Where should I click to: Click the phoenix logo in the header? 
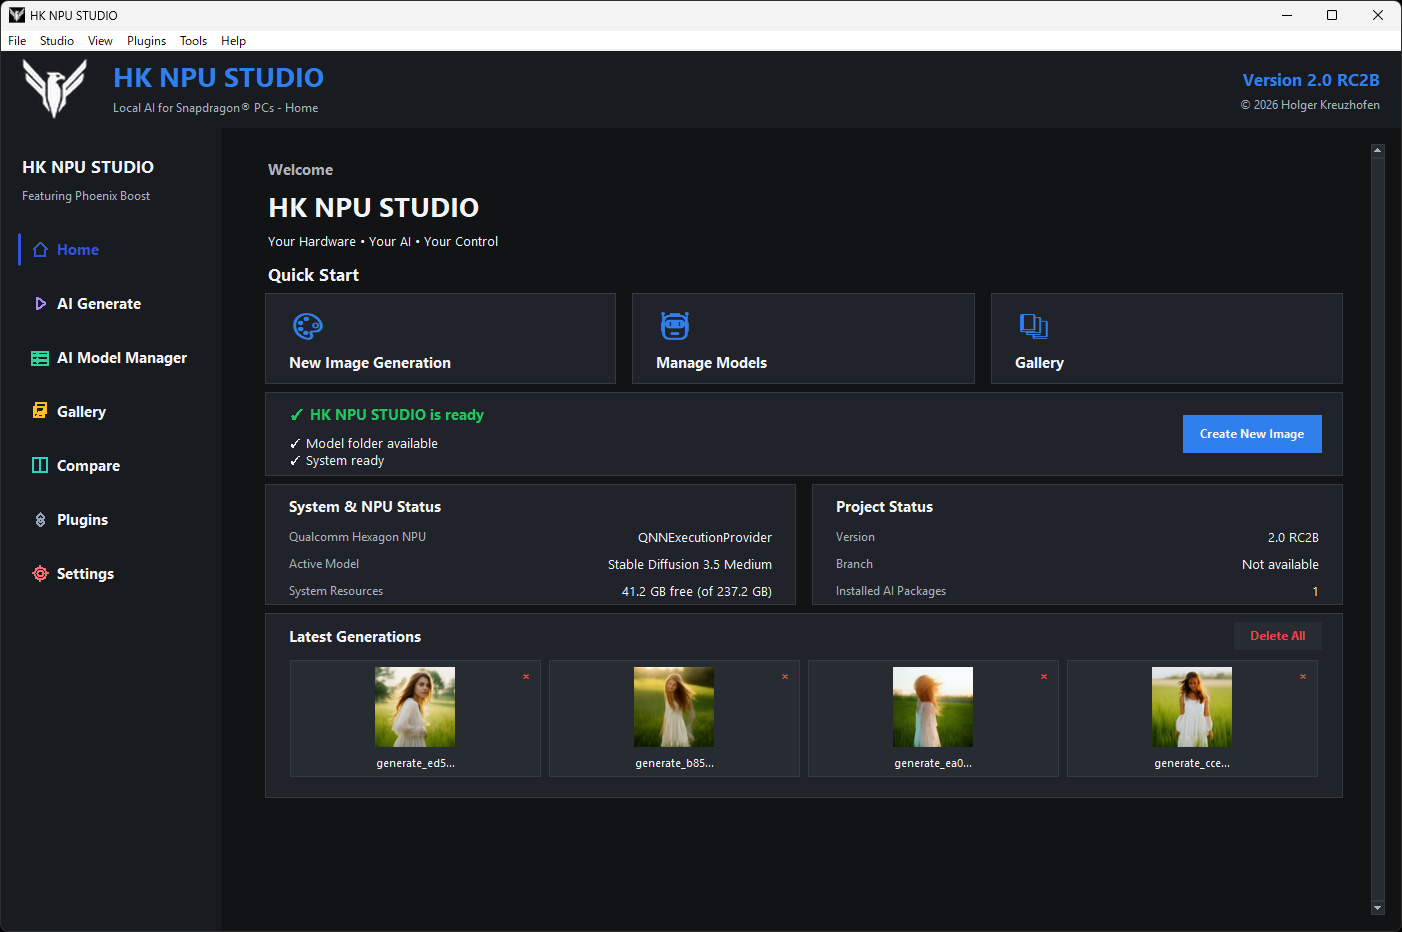click(x=55, y=88)
